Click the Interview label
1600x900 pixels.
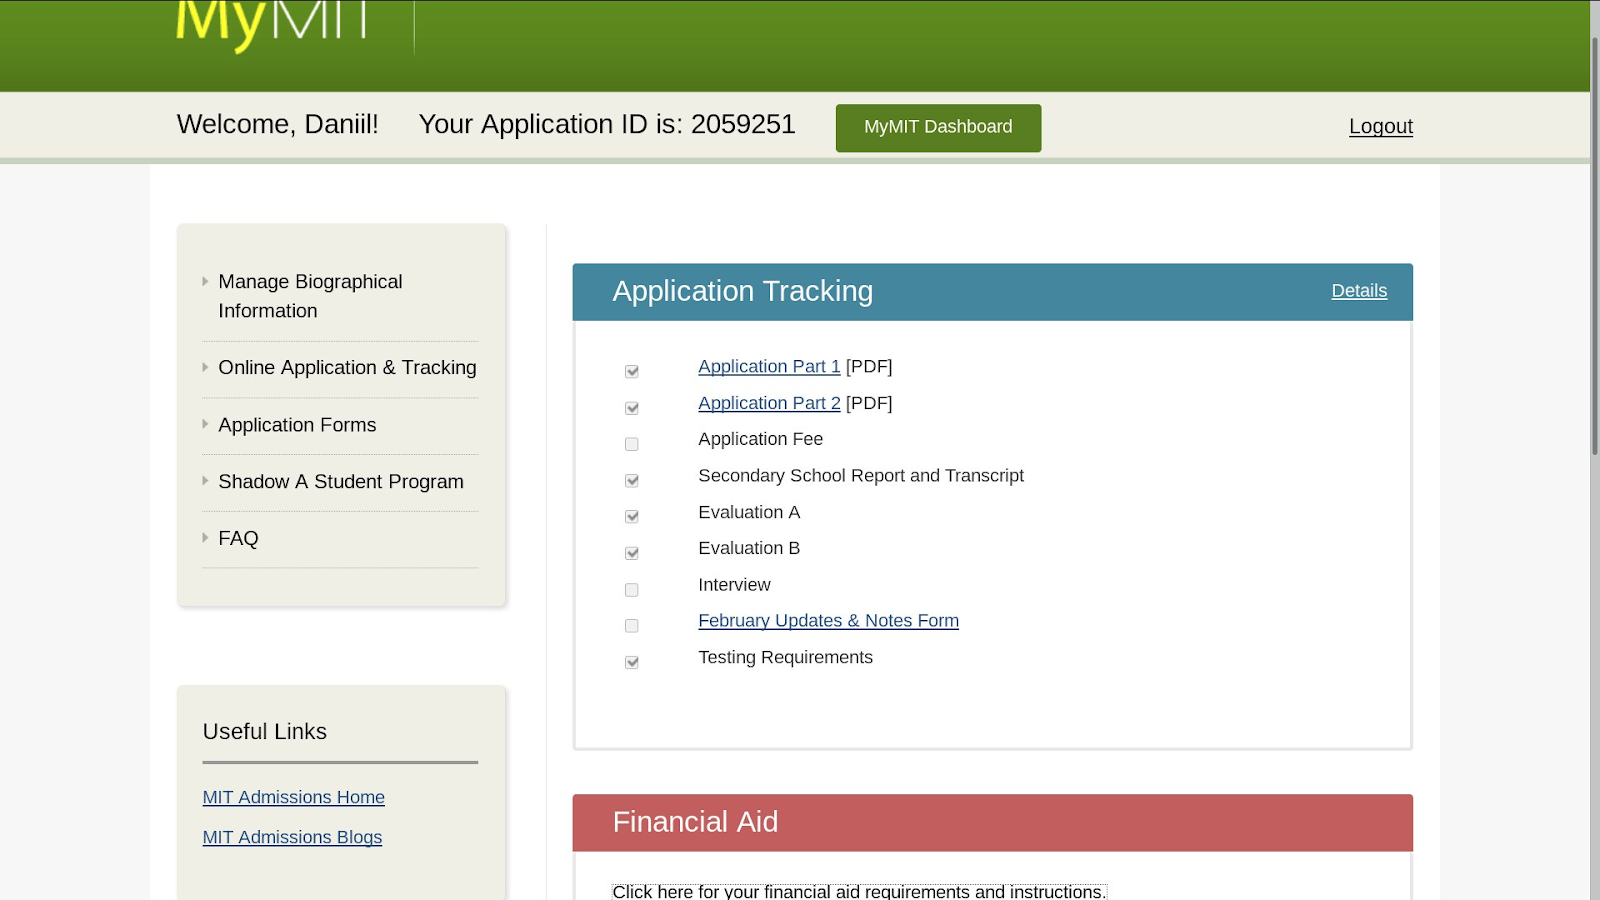point(734,585)
